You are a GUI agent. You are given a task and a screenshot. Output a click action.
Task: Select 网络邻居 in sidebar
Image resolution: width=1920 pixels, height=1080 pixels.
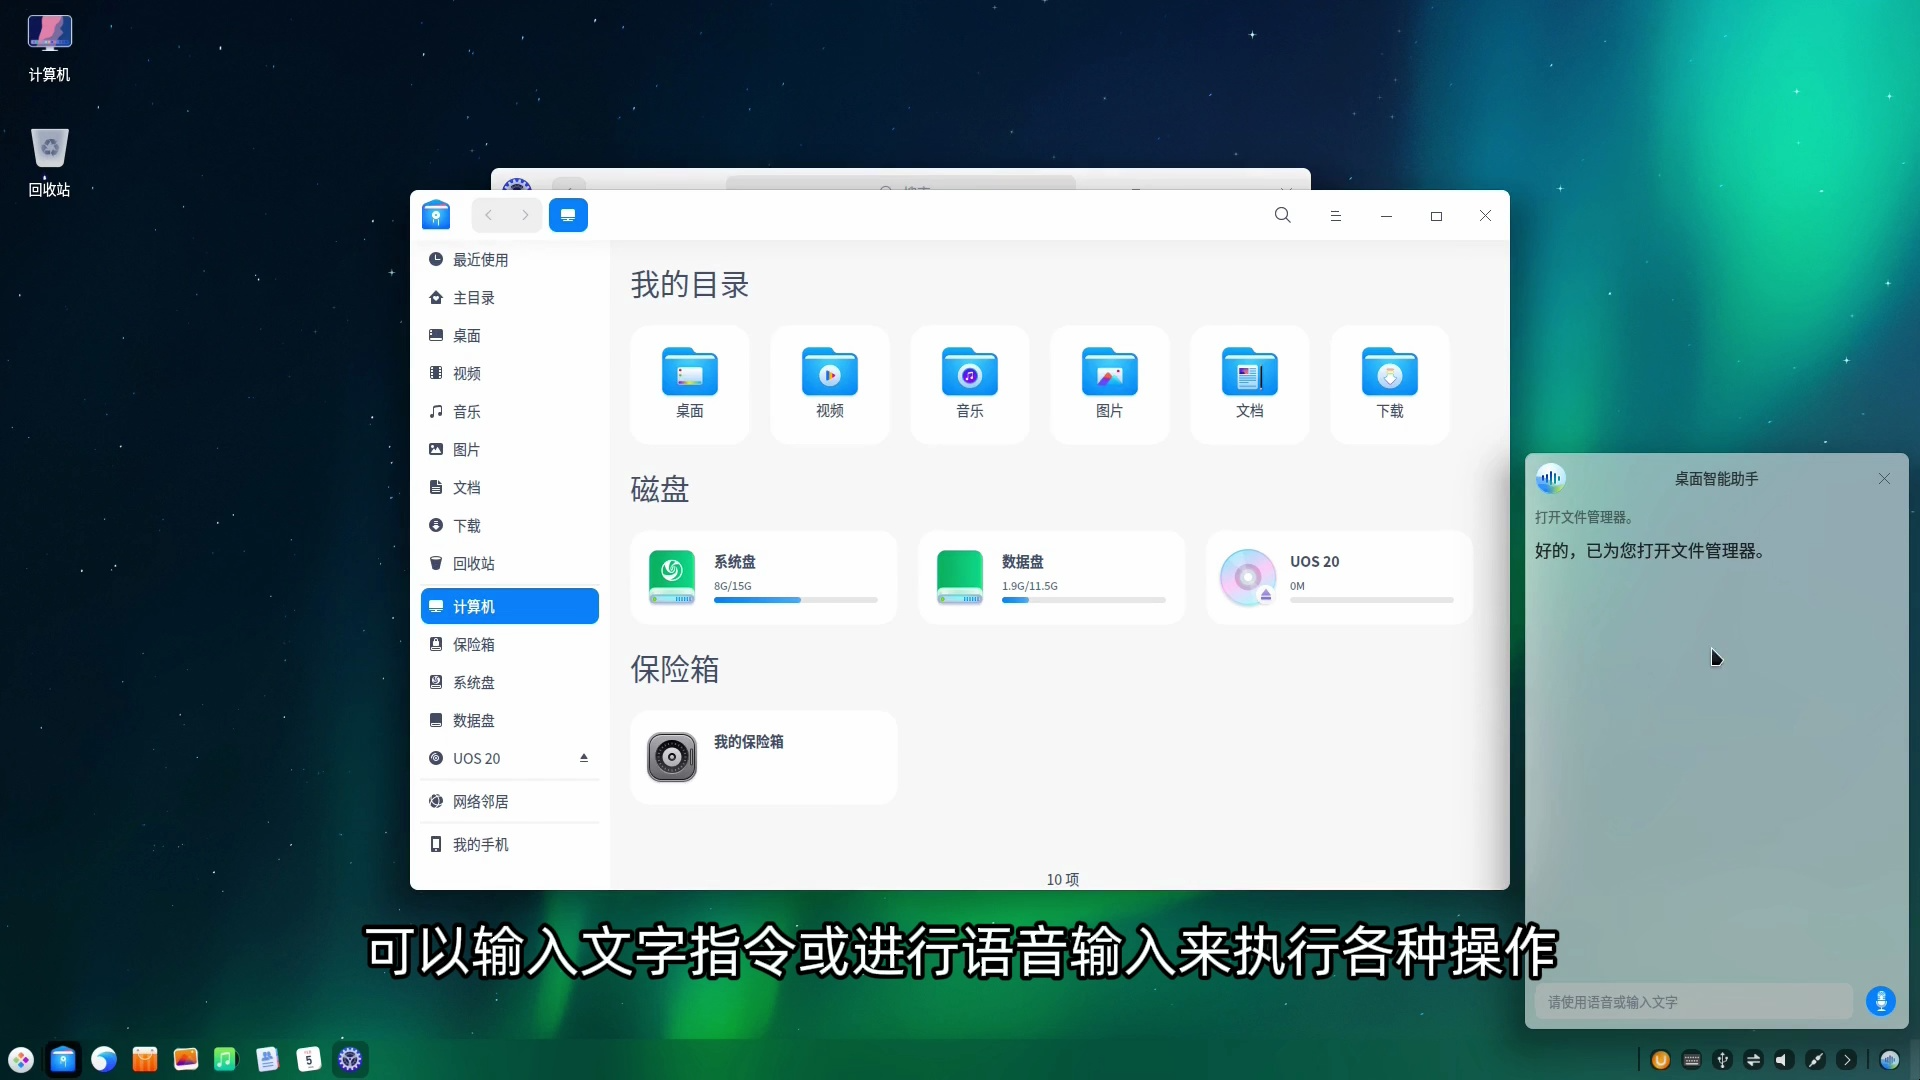click(510, 801)
